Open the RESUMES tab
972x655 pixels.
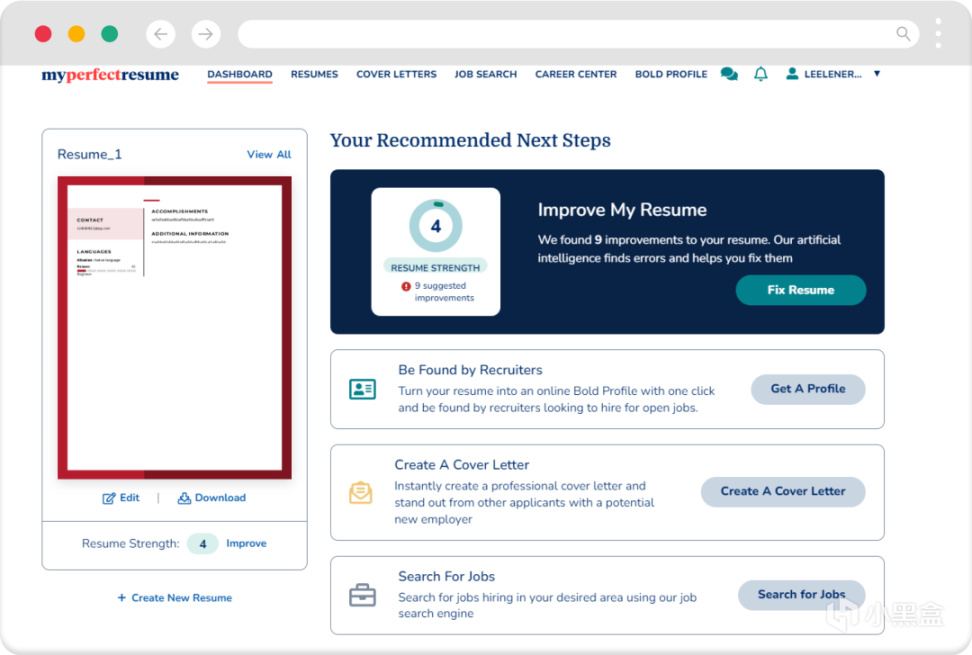(x=314, y=74)
